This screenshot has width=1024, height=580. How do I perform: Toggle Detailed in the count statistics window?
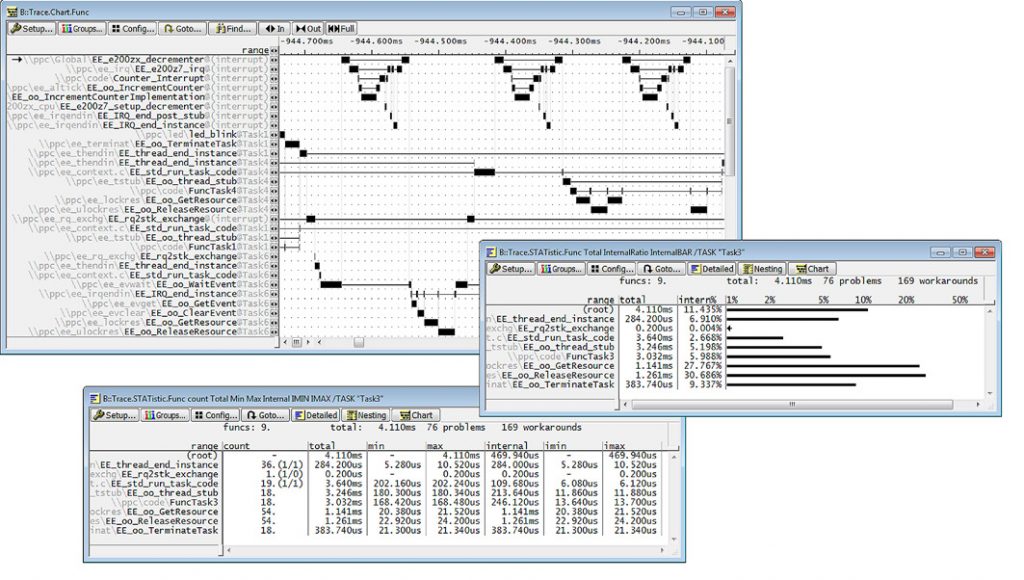[x=316, y=415]
